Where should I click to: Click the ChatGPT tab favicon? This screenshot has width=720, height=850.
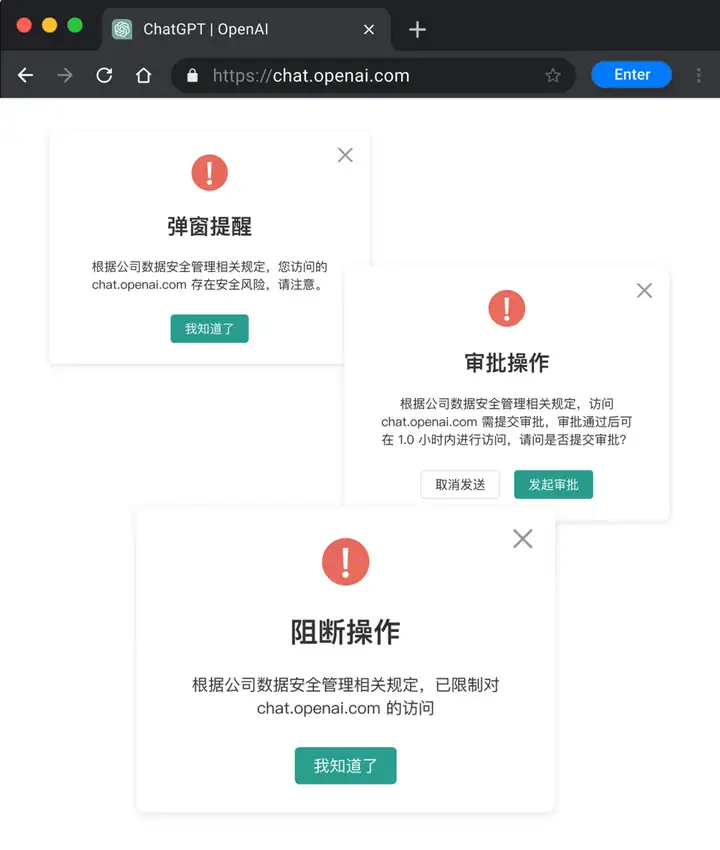point(122,29)
